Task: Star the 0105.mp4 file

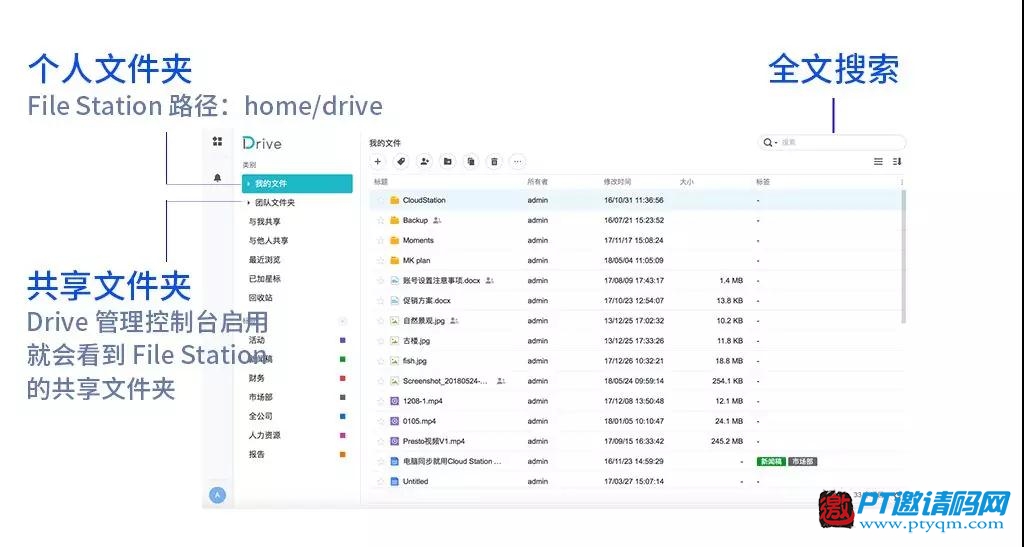Action: coord(381,422)
